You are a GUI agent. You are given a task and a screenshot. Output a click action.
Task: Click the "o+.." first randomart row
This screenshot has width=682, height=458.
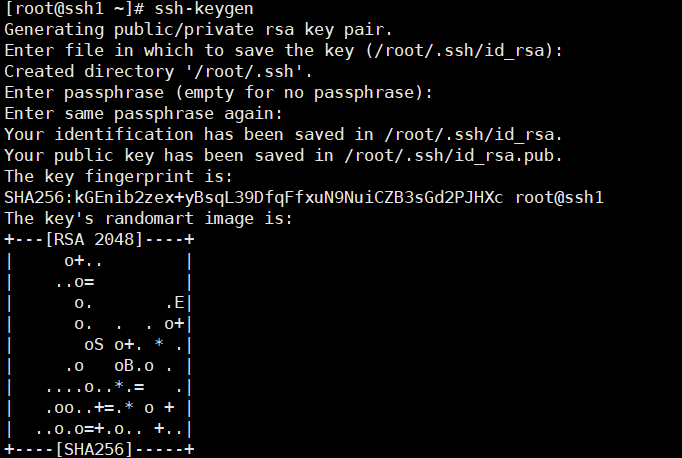click(x=83, y=260)
